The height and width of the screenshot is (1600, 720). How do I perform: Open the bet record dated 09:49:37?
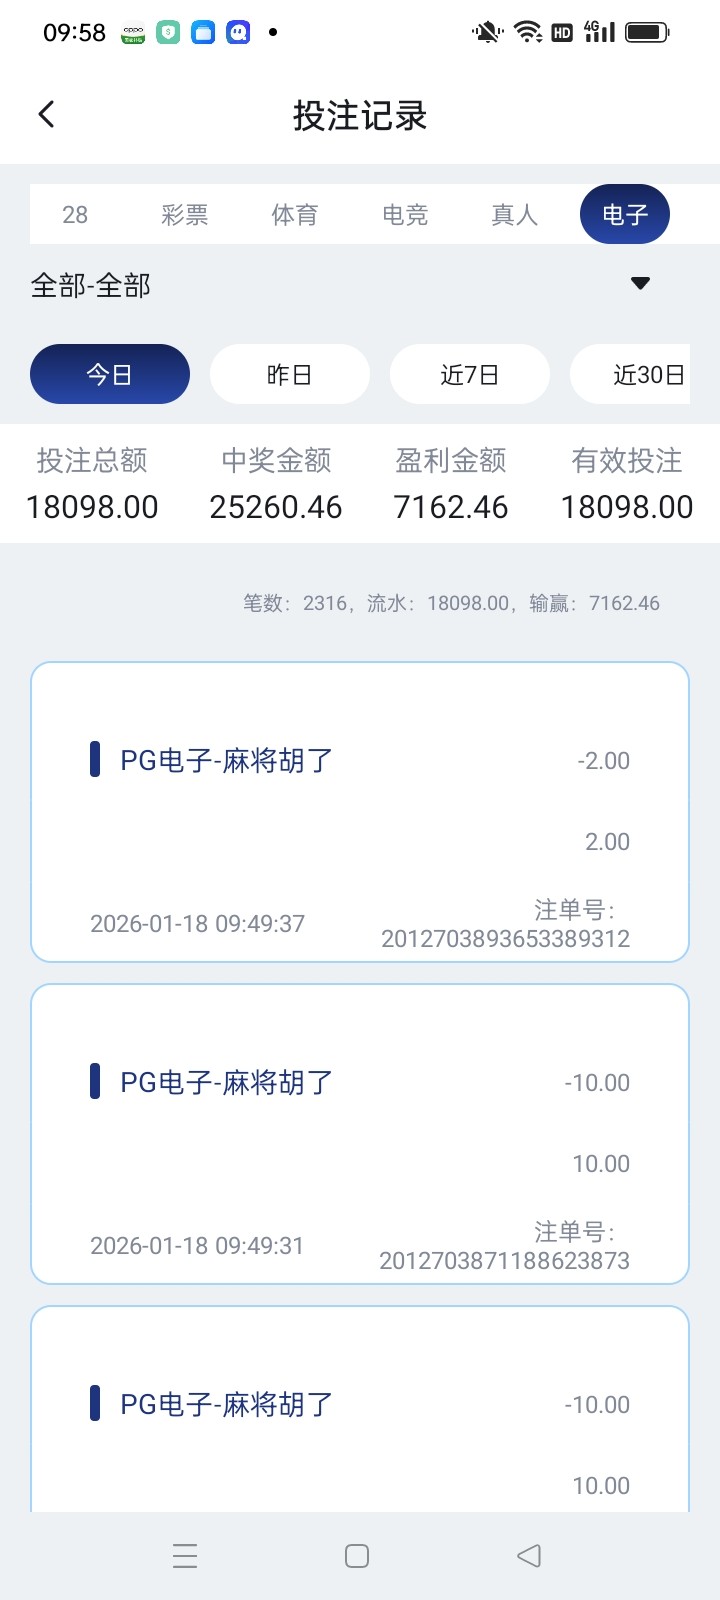click(360, 812)
